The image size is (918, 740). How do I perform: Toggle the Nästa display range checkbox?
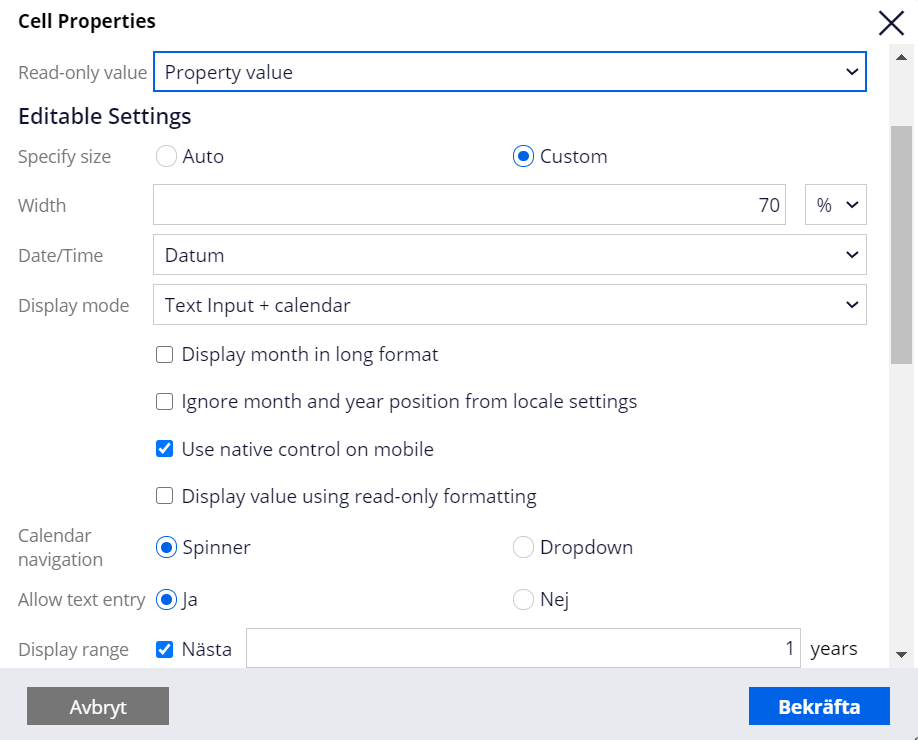click(165, 649)
